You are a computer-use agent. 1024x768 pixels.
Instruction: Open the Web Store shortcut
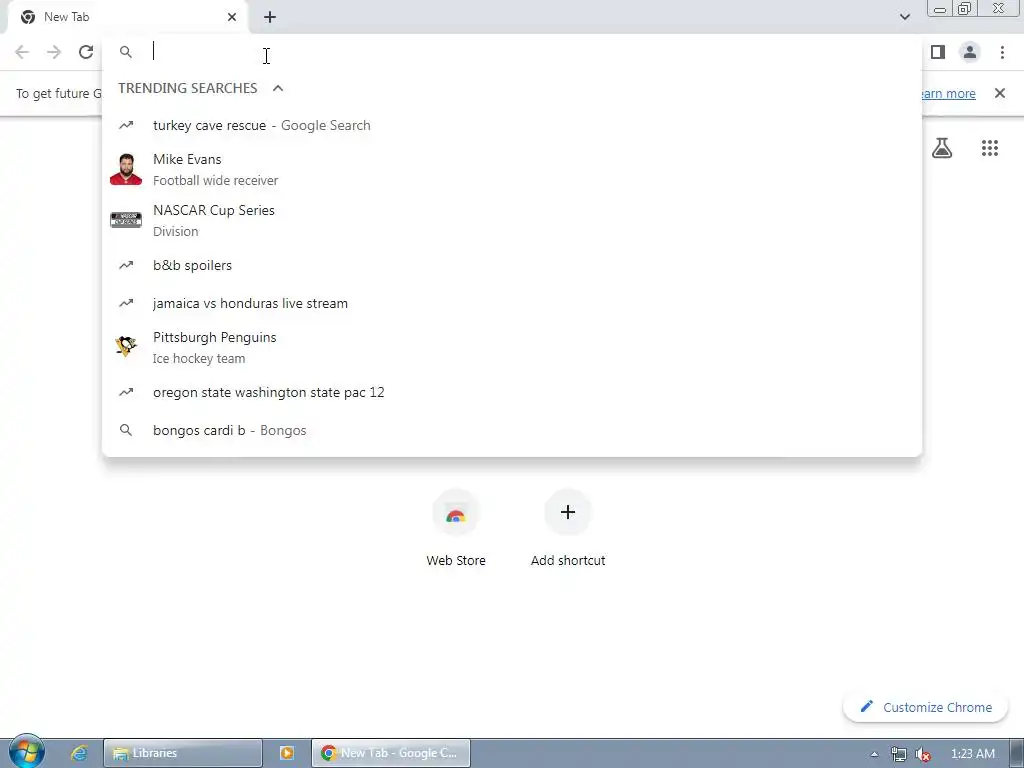click(456, 528)
